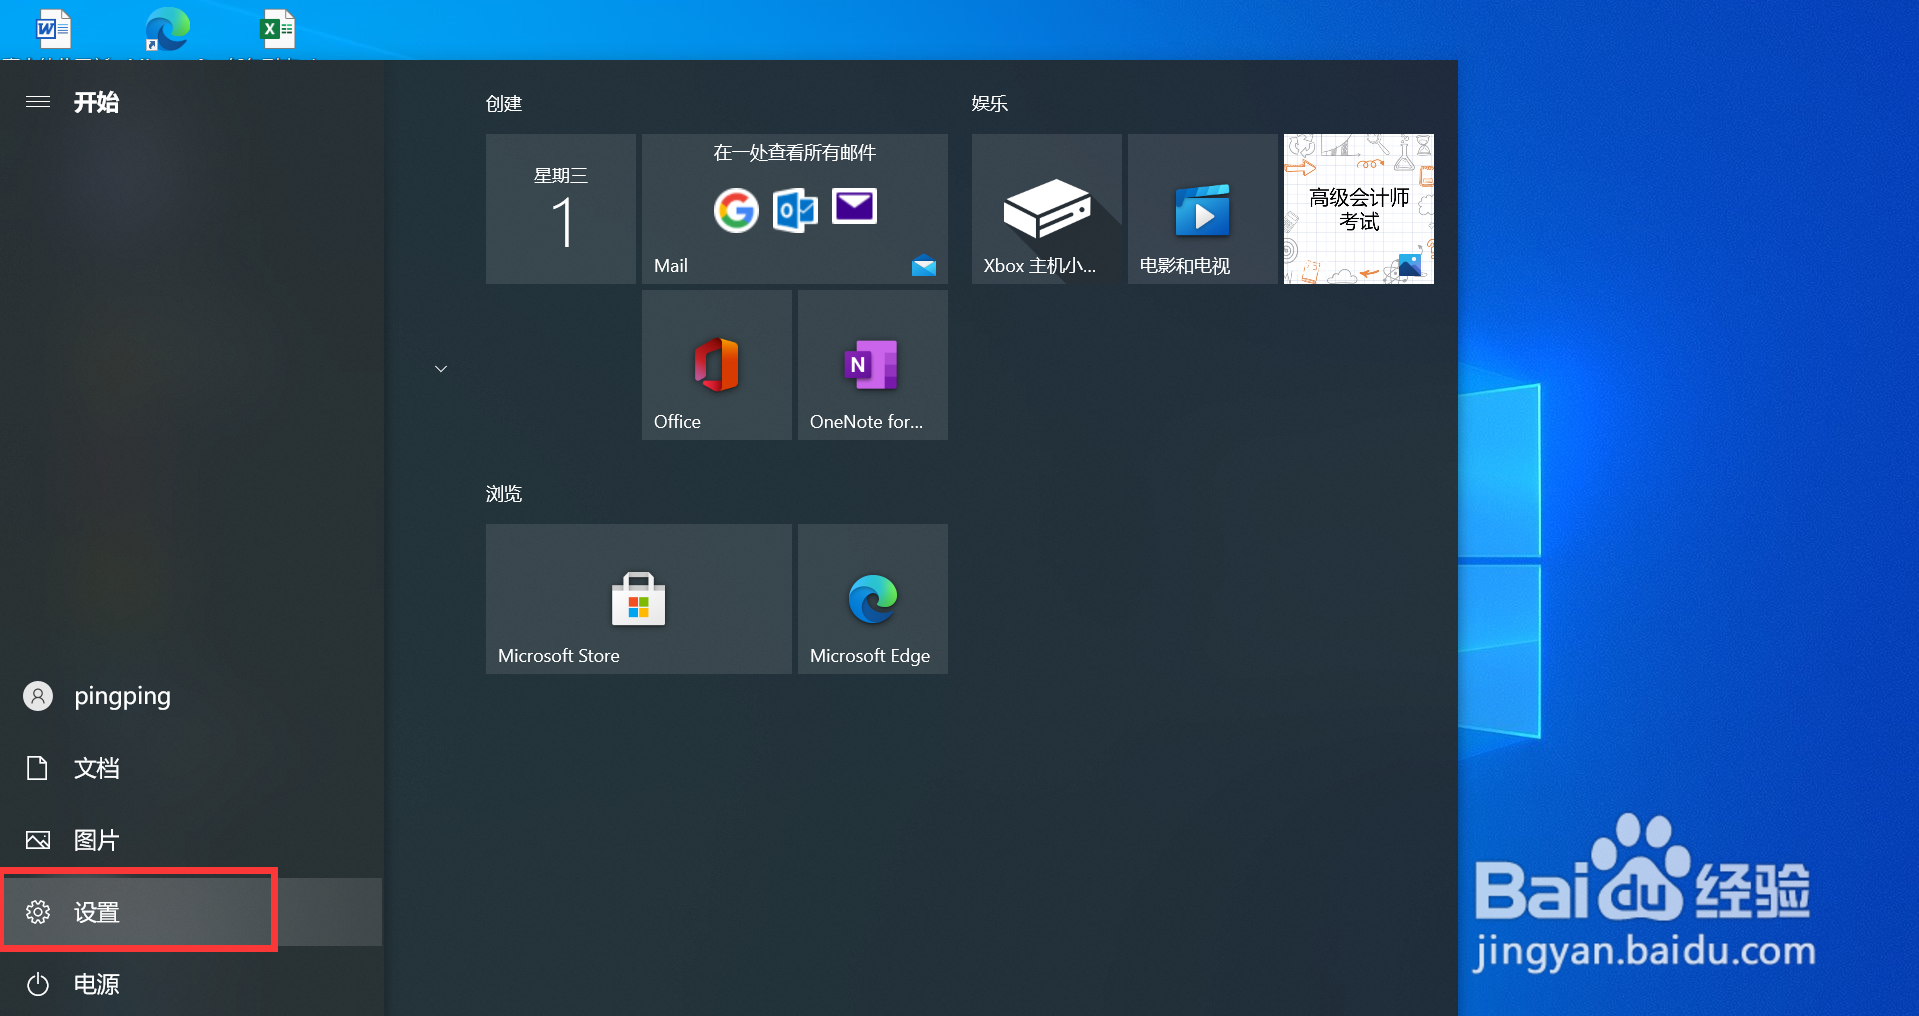Click the 设置 label in the sidebar
The image size is (1919, 1016).
click(97, 912)
